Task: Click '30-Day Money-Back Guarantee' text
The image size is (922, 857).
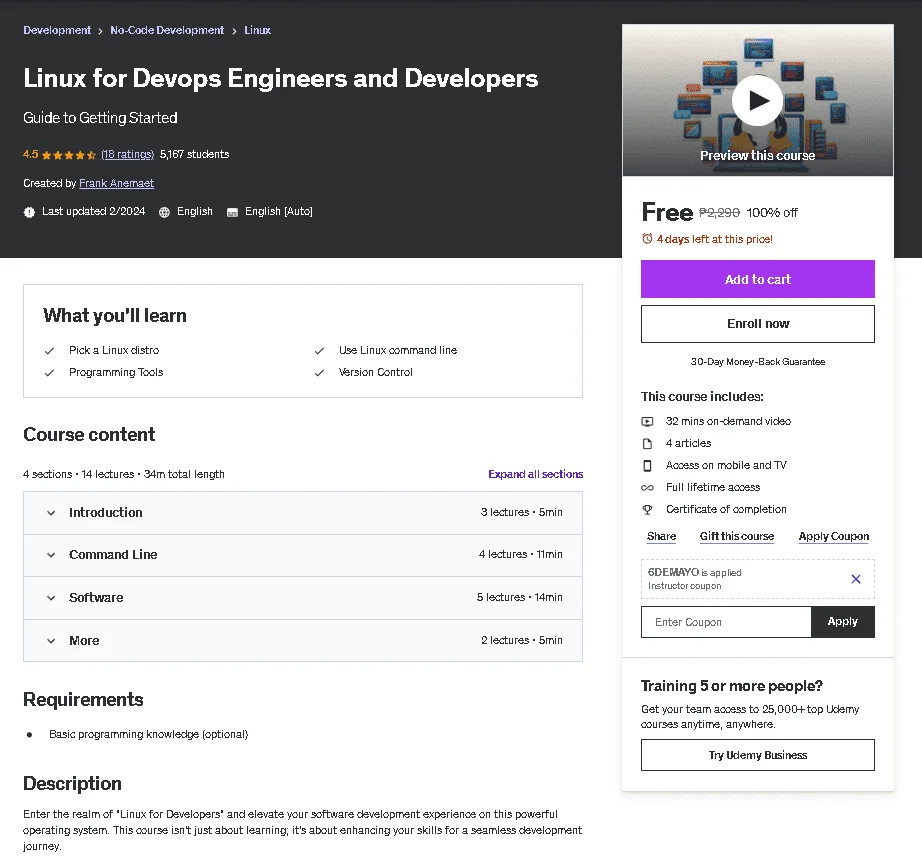Action: point(757,362)
